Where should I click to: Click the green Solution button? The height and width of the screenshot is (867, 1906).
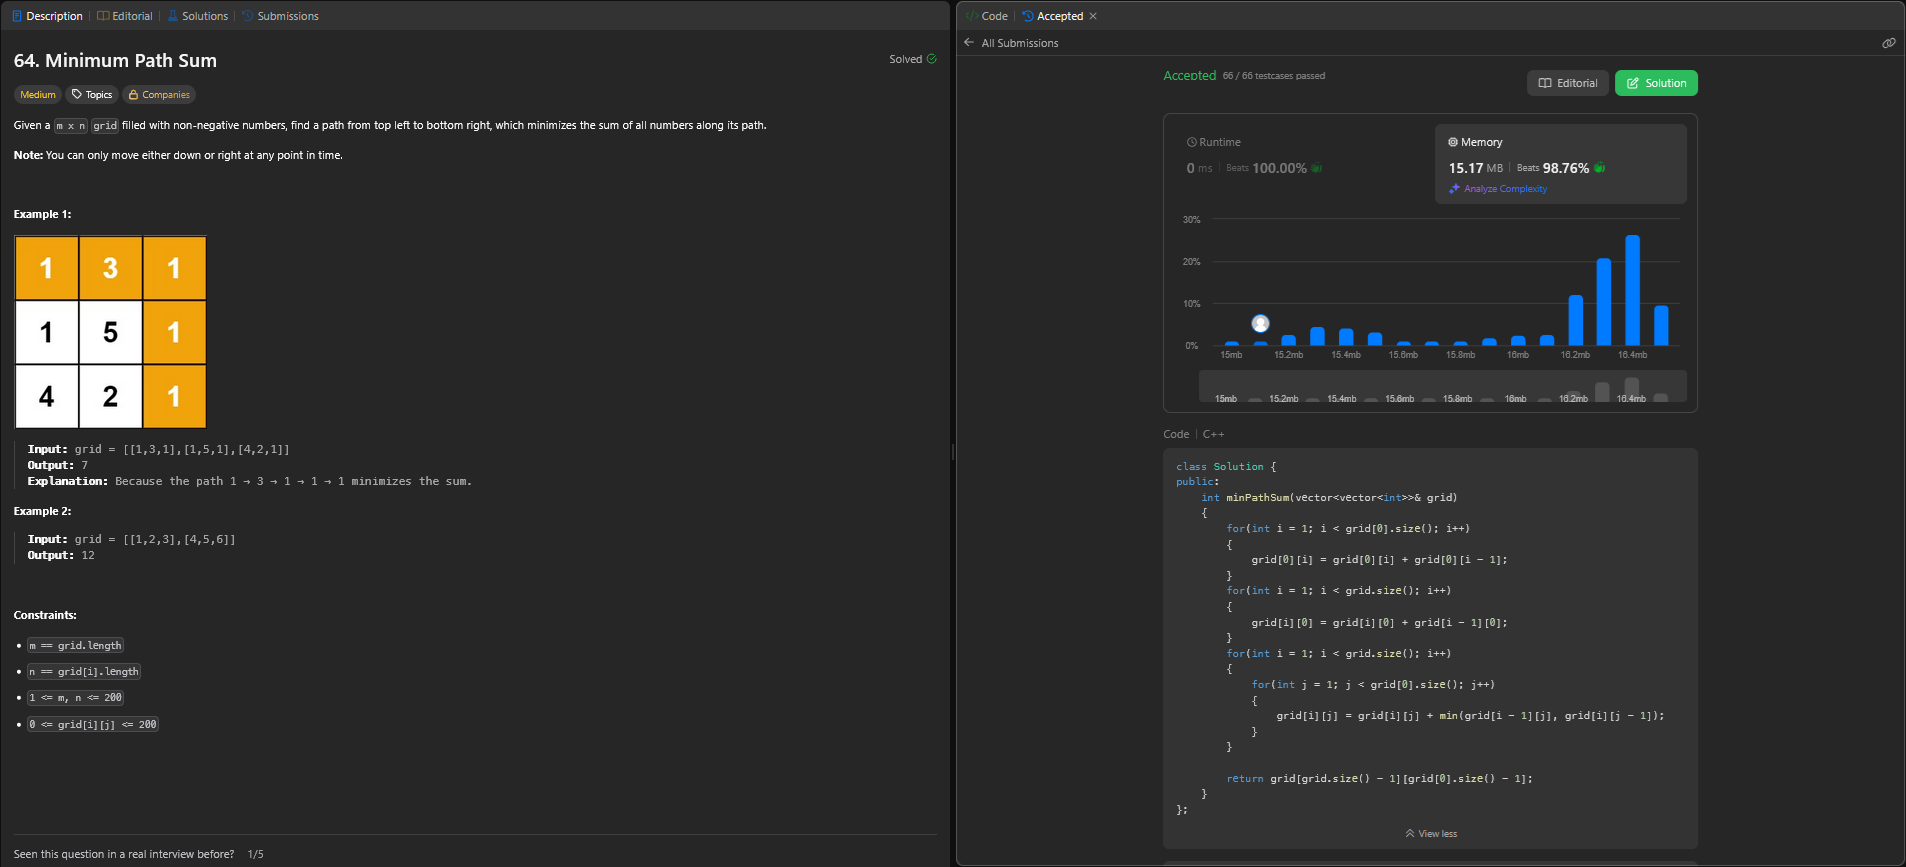coord(1655,83)
